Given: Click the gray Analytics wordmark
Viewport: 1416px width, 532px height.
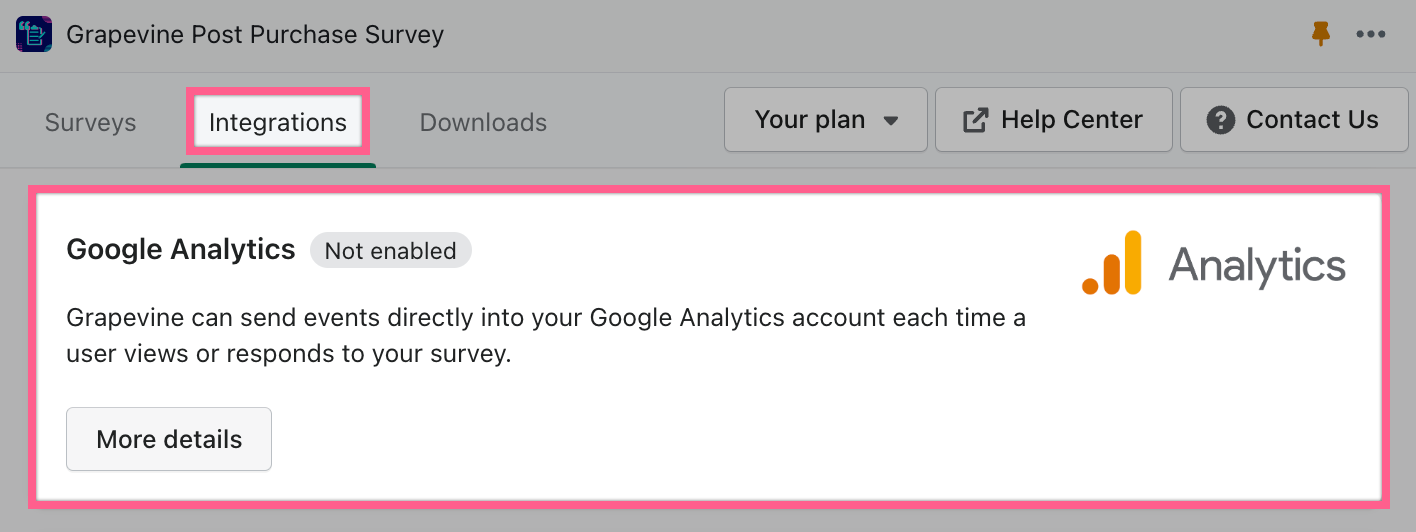Looking at the screenshot, I should (x=1257, y=266).
